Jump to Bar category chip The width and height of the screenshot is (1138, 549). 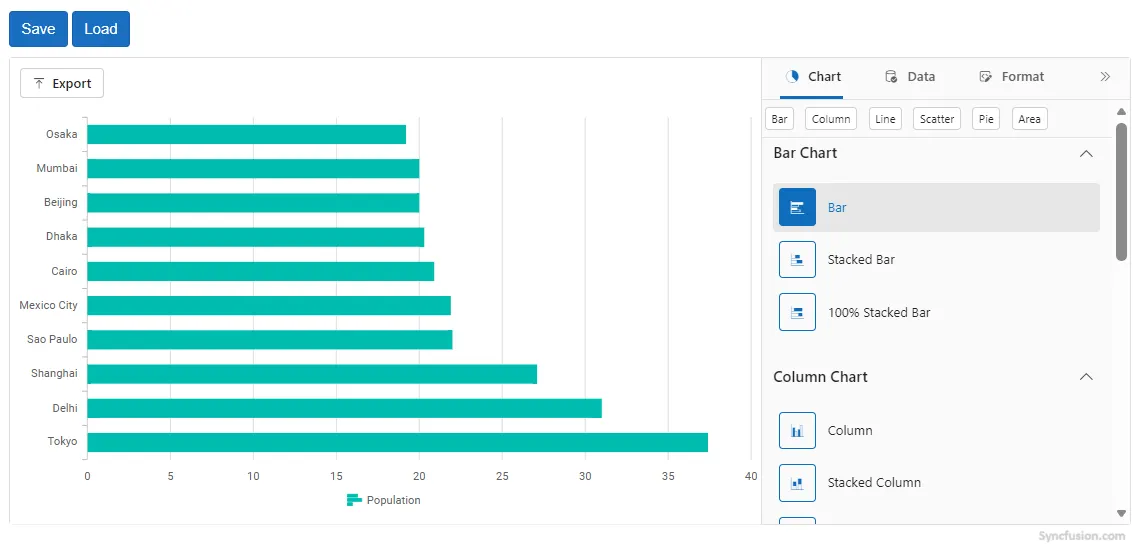coord(779,119)
